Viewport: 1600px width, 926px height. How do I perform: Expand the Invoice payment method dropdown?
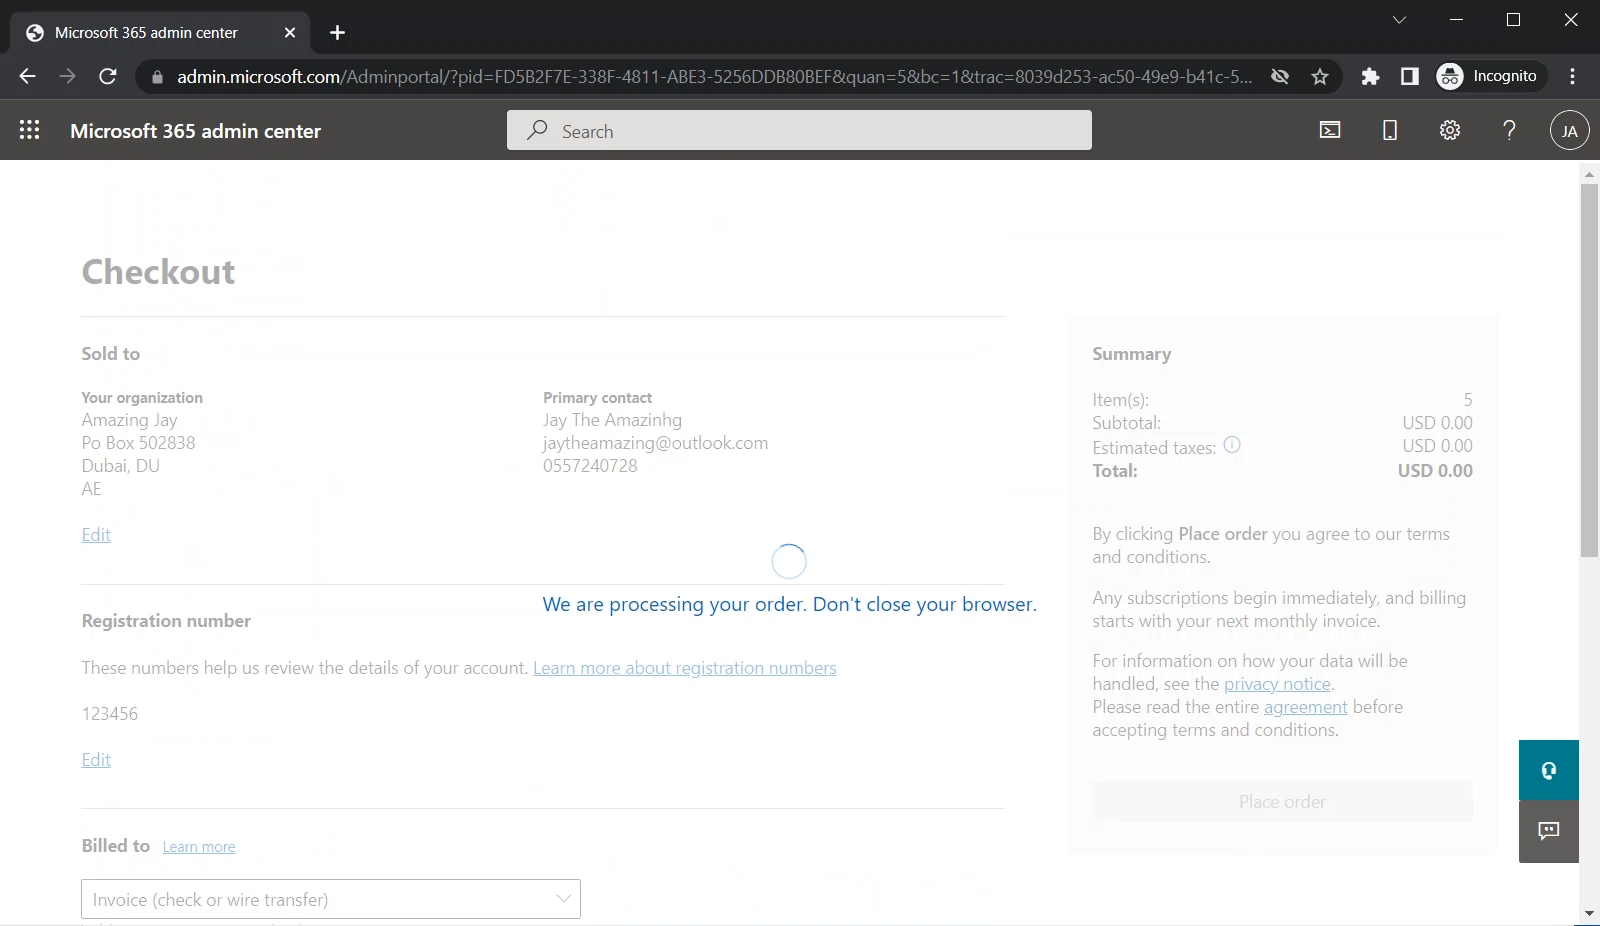[330, 899]
